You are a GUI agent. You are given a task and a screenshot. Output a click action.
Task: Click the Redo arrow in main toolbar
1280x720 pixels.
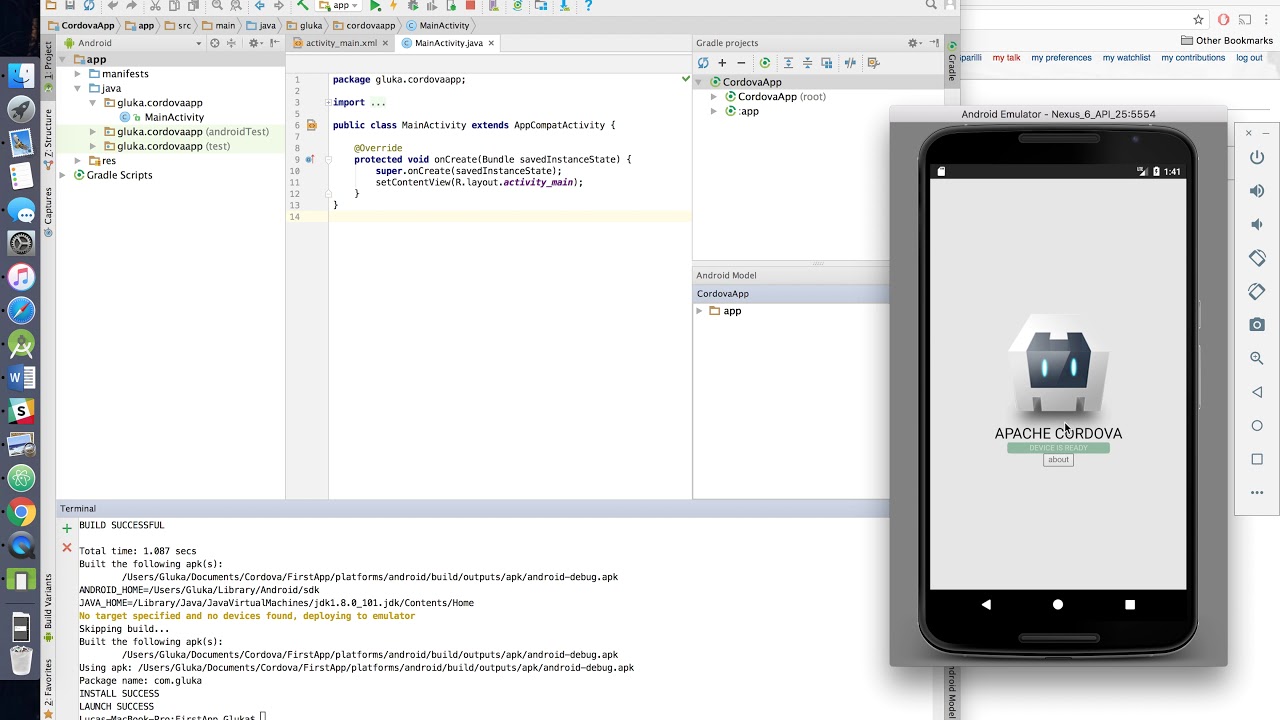131,5
